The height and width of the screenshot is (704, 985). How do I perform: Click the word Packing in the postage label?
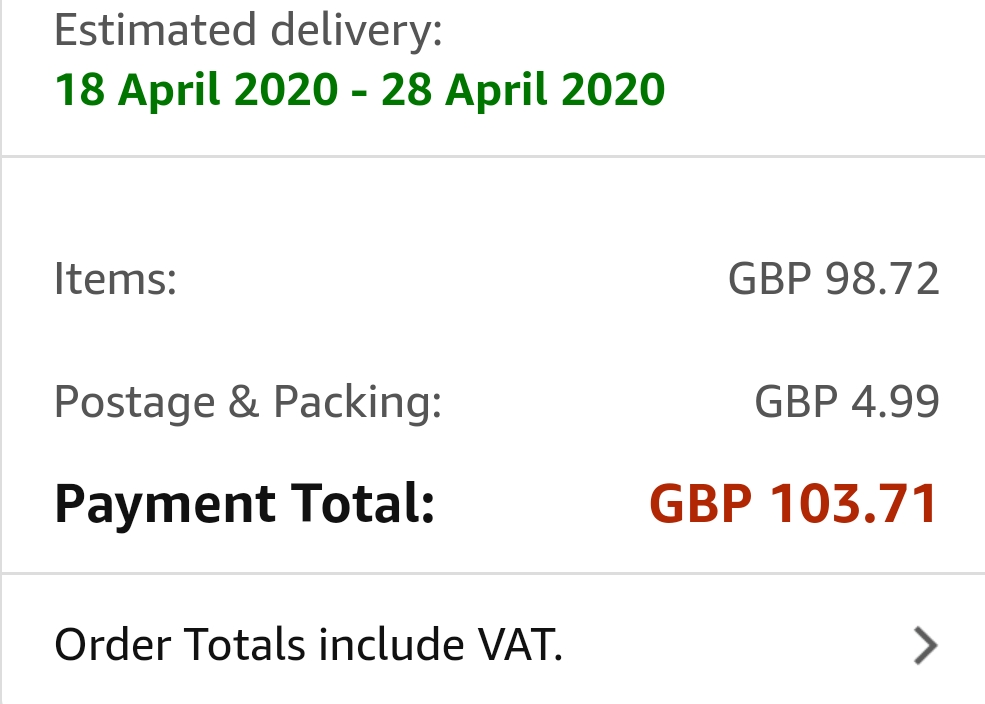(x=357, y=403)
